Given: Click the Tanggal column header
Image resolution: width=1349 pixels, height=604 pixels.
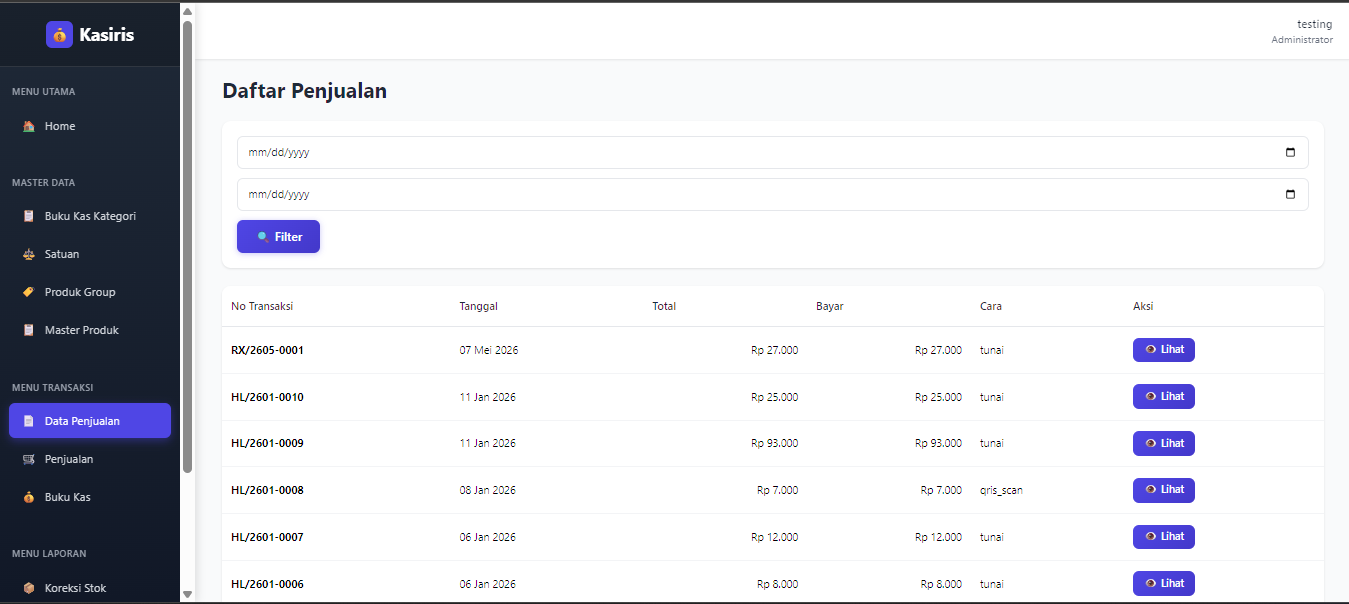Looking at the screenshot, I should 479,306.
